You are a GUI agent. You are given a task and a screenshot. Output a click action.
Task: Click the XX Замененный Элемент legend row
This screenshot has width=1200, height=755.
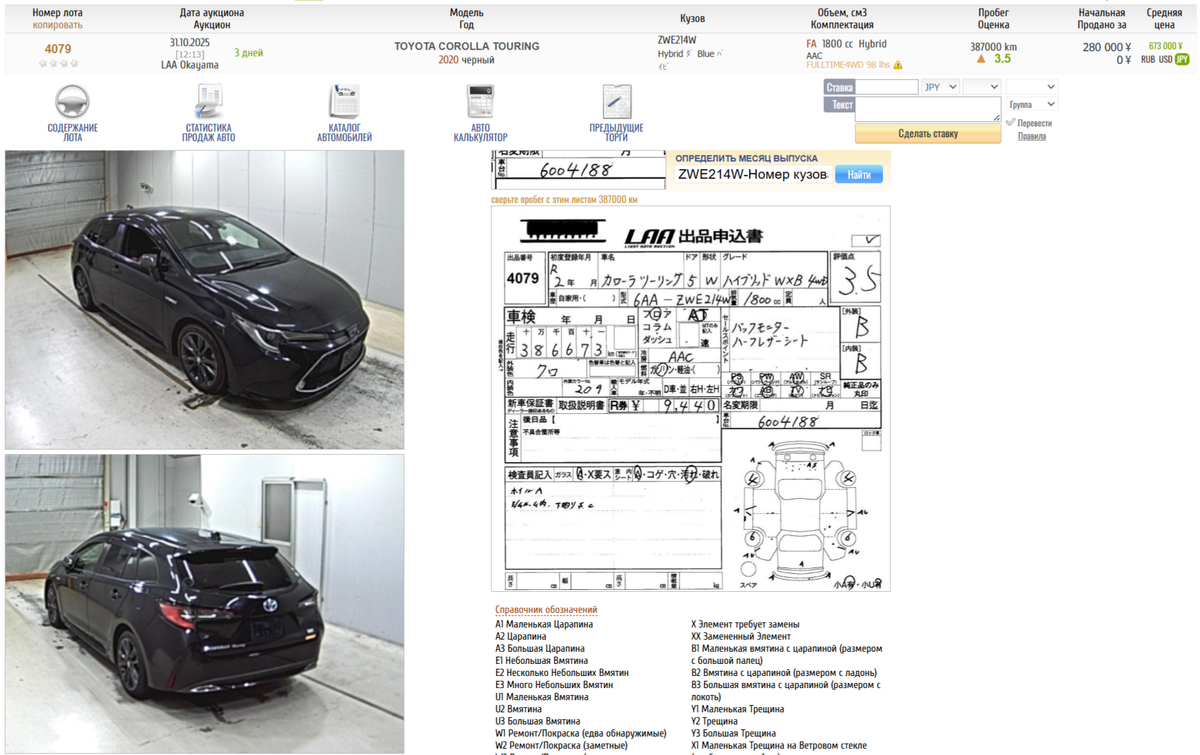coord(741,636)
